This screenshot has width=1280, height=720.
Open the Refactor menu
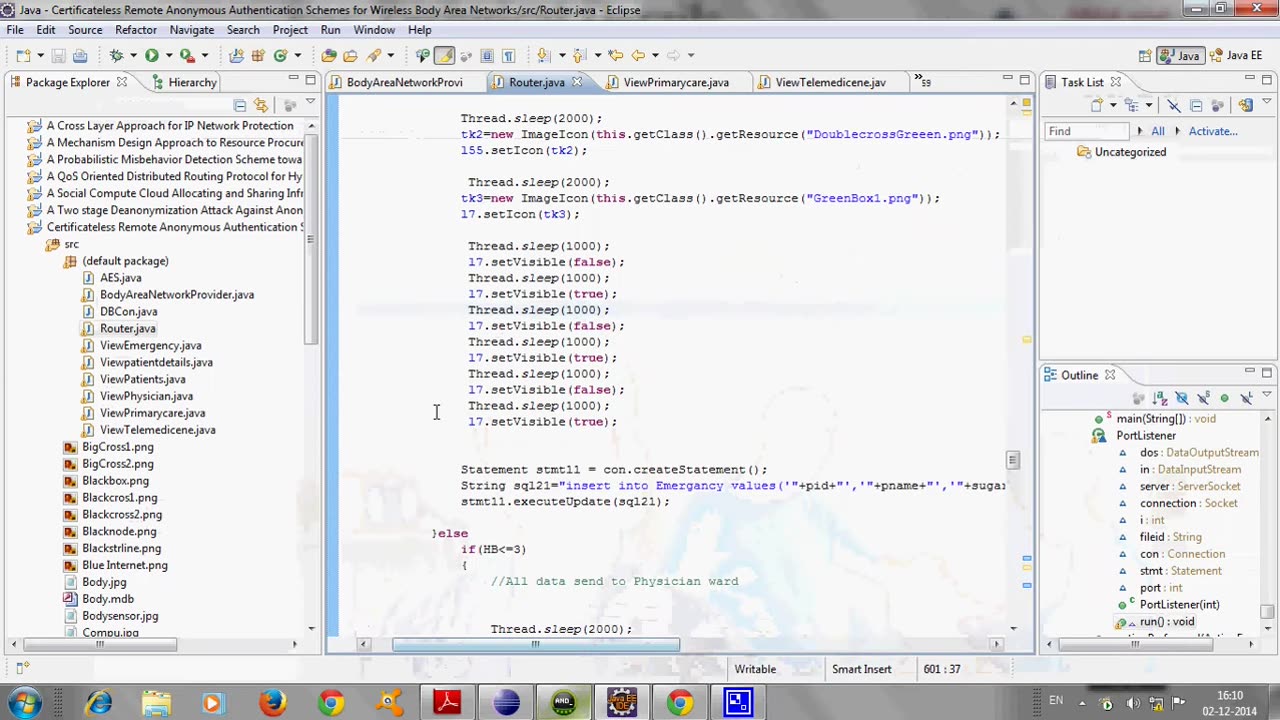(135, 30)
